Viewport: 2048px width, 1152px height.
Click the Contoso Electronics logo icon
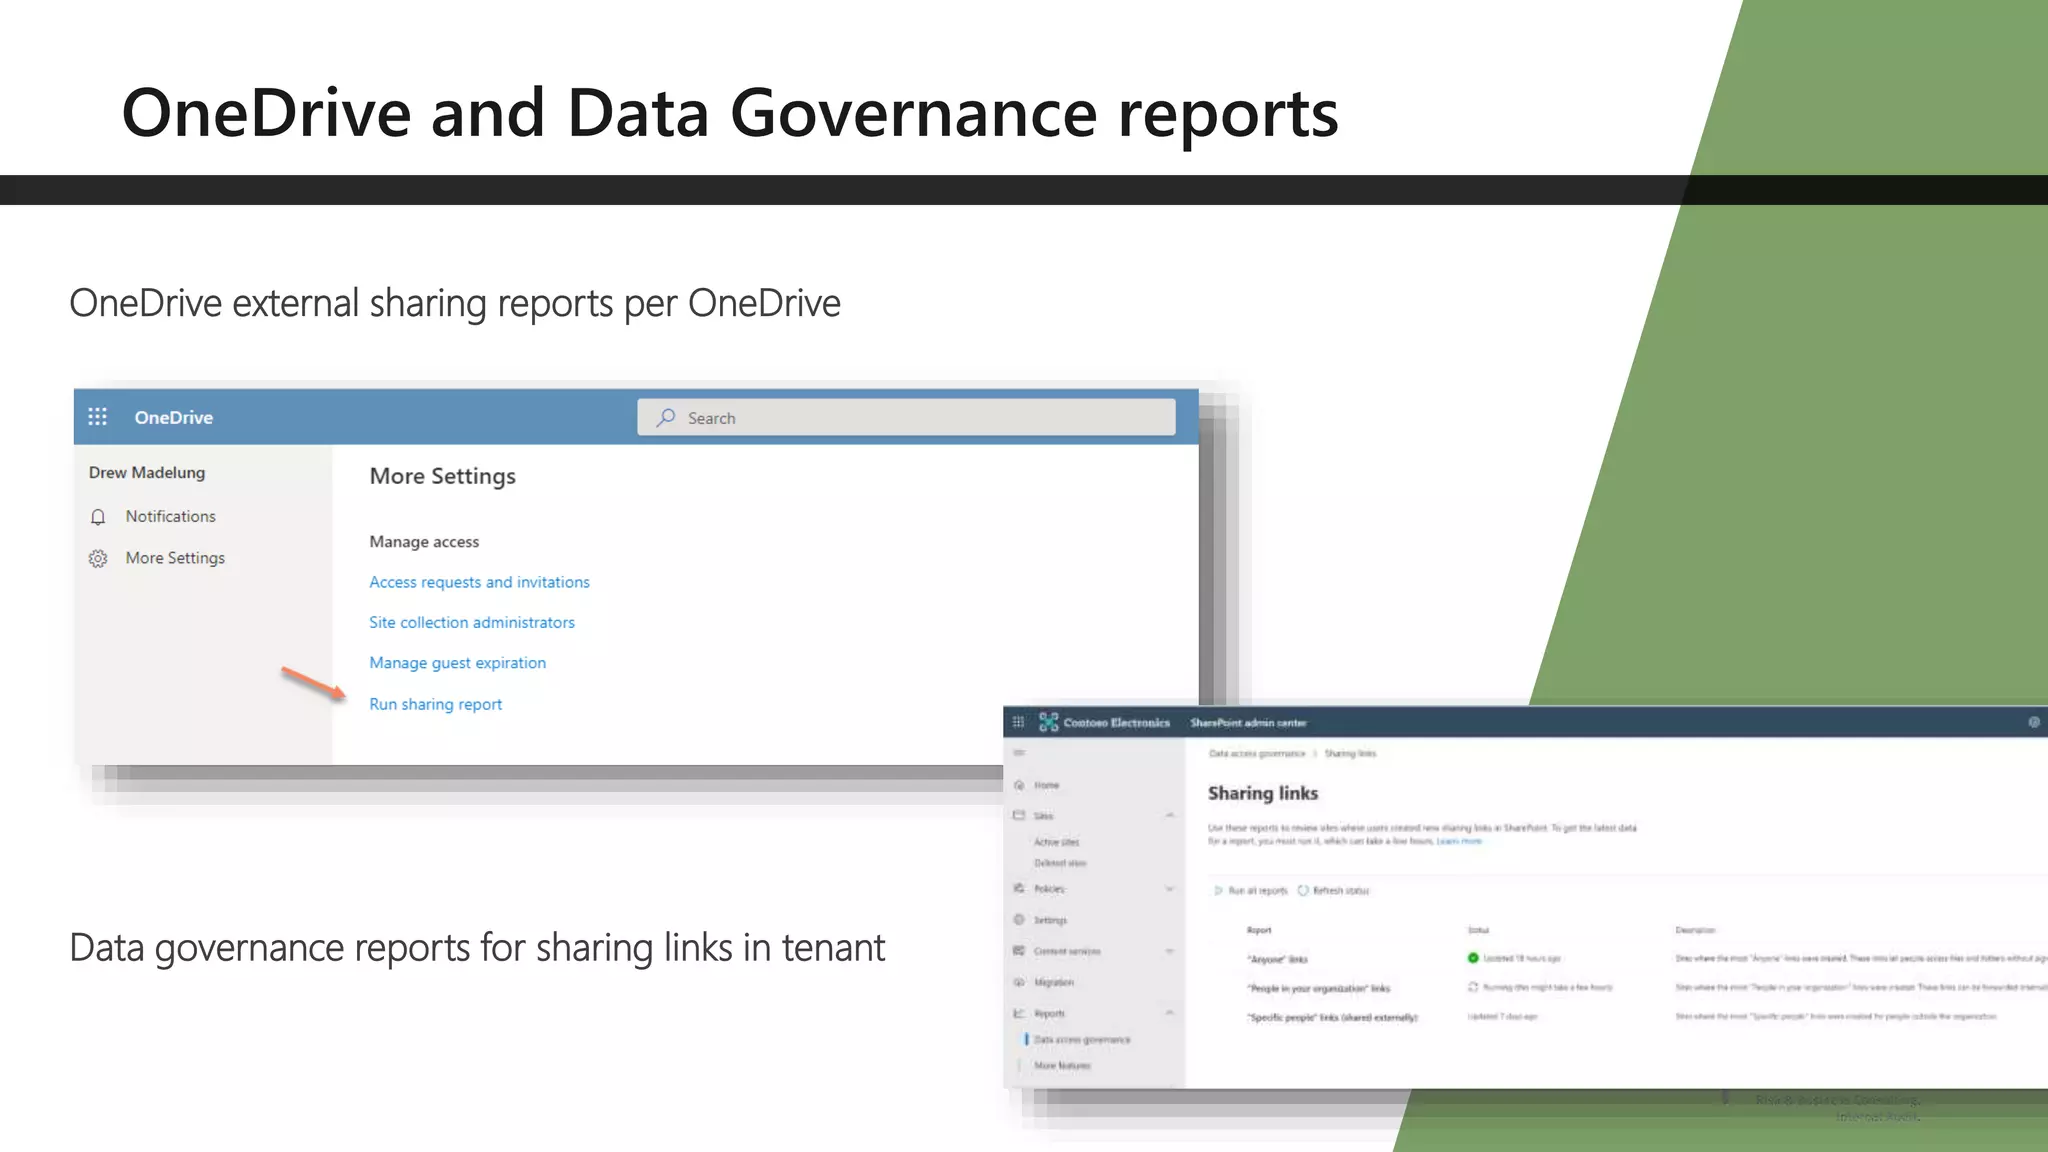click(1048, 722)
